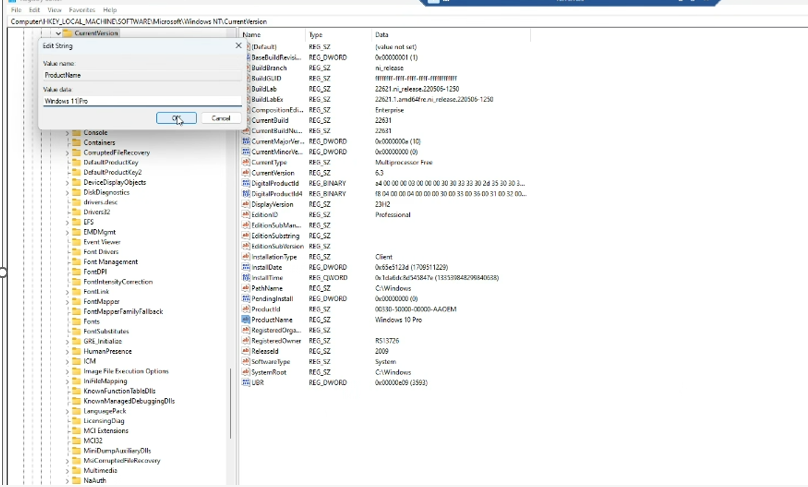This screenshot has width=808, height=487.
Task: Select the DefaultProductKey2 folder icon
Action: click(76, 172)
